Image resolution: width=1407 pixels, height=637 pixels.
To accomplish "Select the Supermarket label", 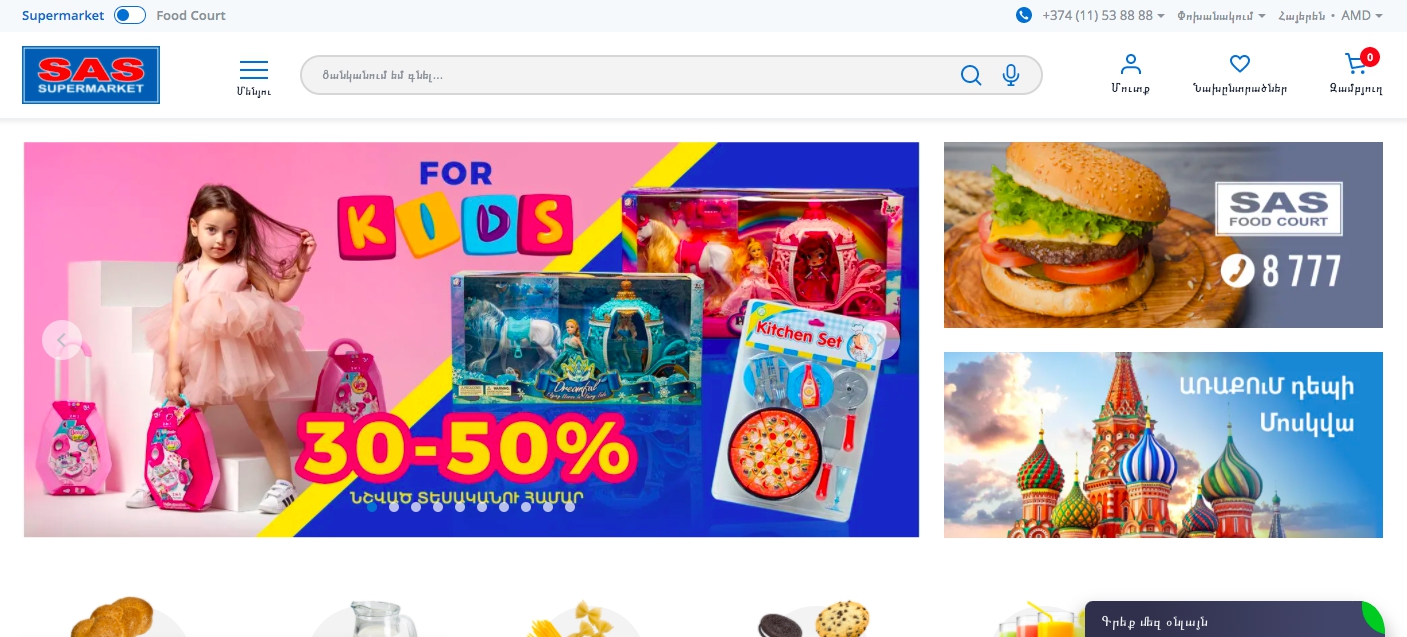I will click(x=63, y=15).
